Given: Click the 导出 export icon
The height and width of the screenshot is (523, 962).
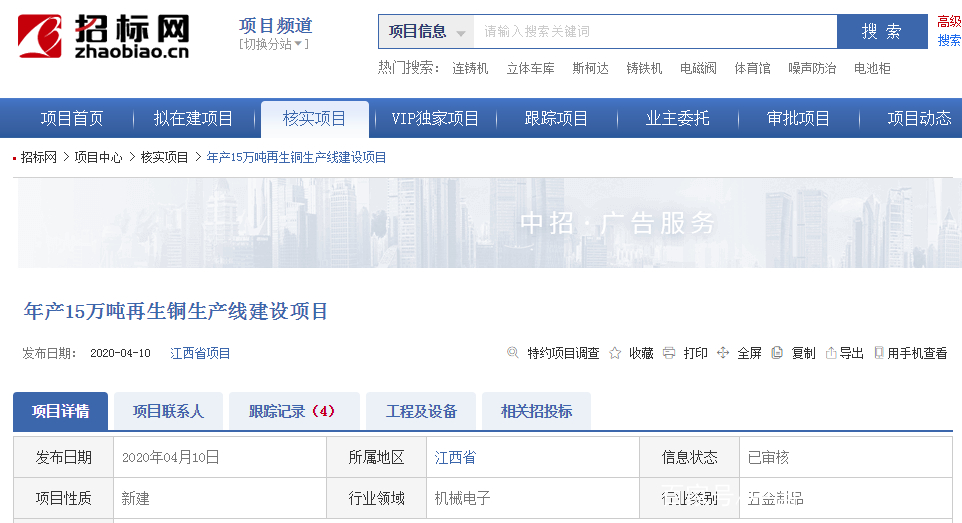Looking at the screenshot, I should tap(830, 353).
